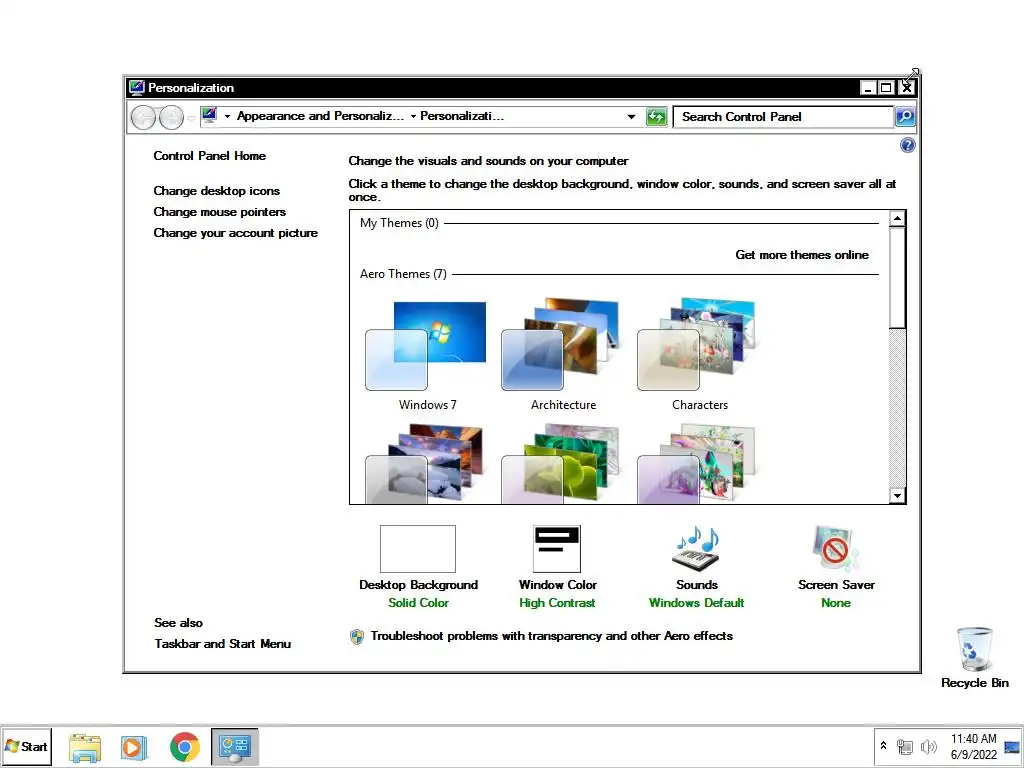1024x768 pixels.
Task: Open Screen Saver settings icon
Action: pyautogui.click(x=835, y=549)
